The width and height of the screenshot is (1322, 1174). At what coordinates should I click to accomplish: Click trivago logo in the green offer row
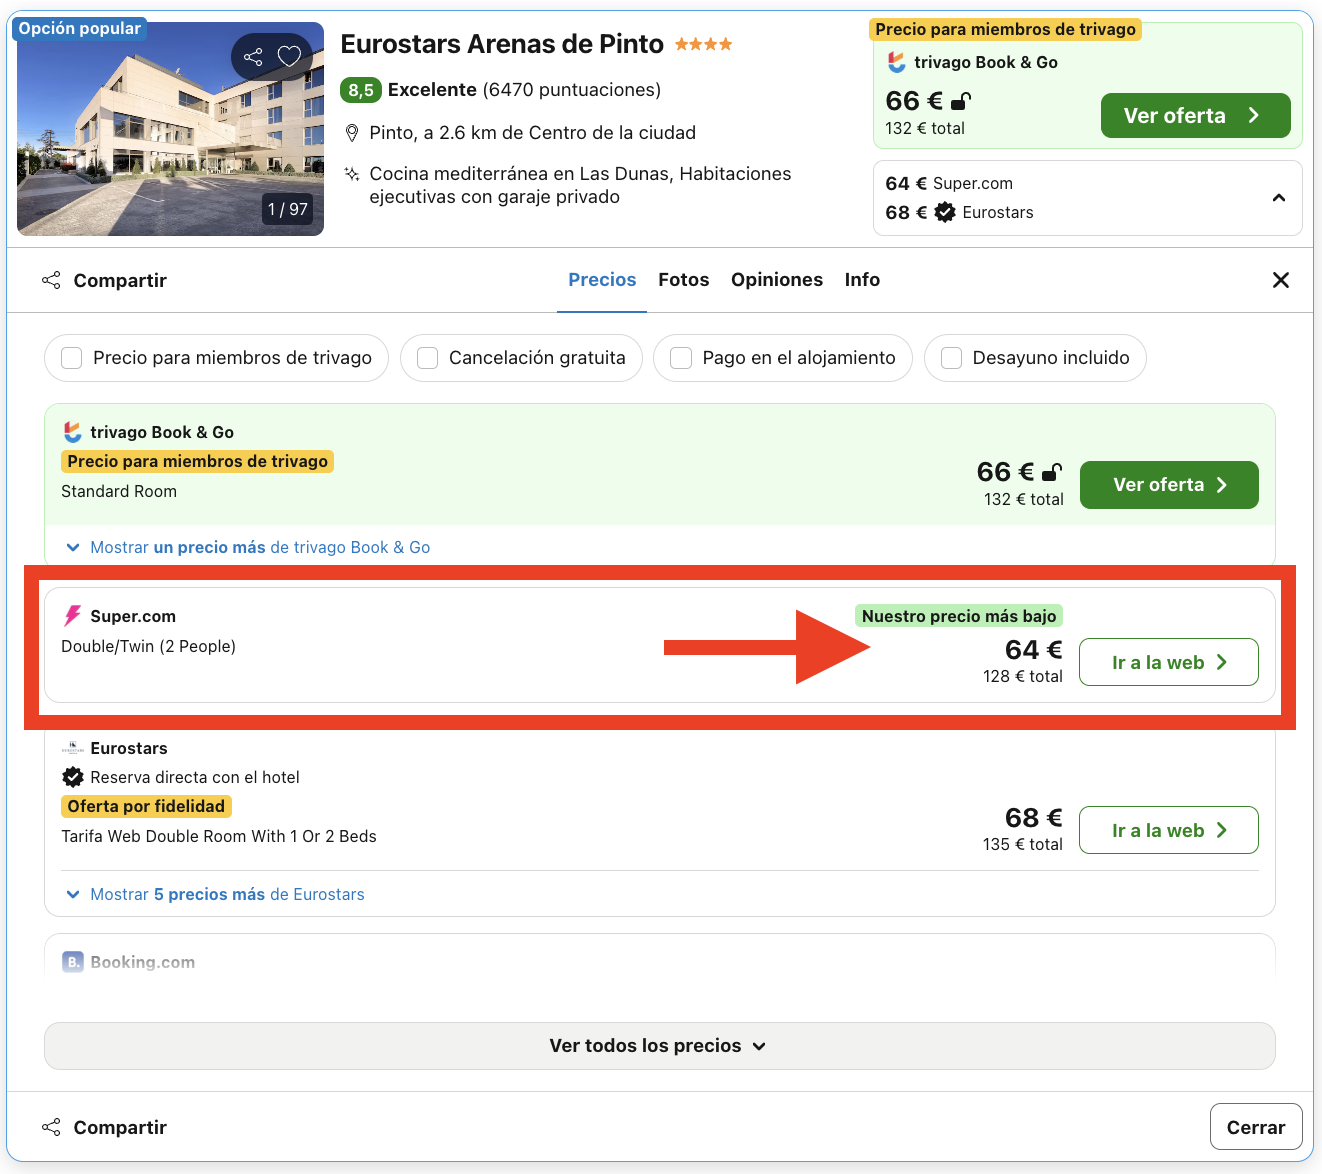pyautogui.click(x=73, y=432)
